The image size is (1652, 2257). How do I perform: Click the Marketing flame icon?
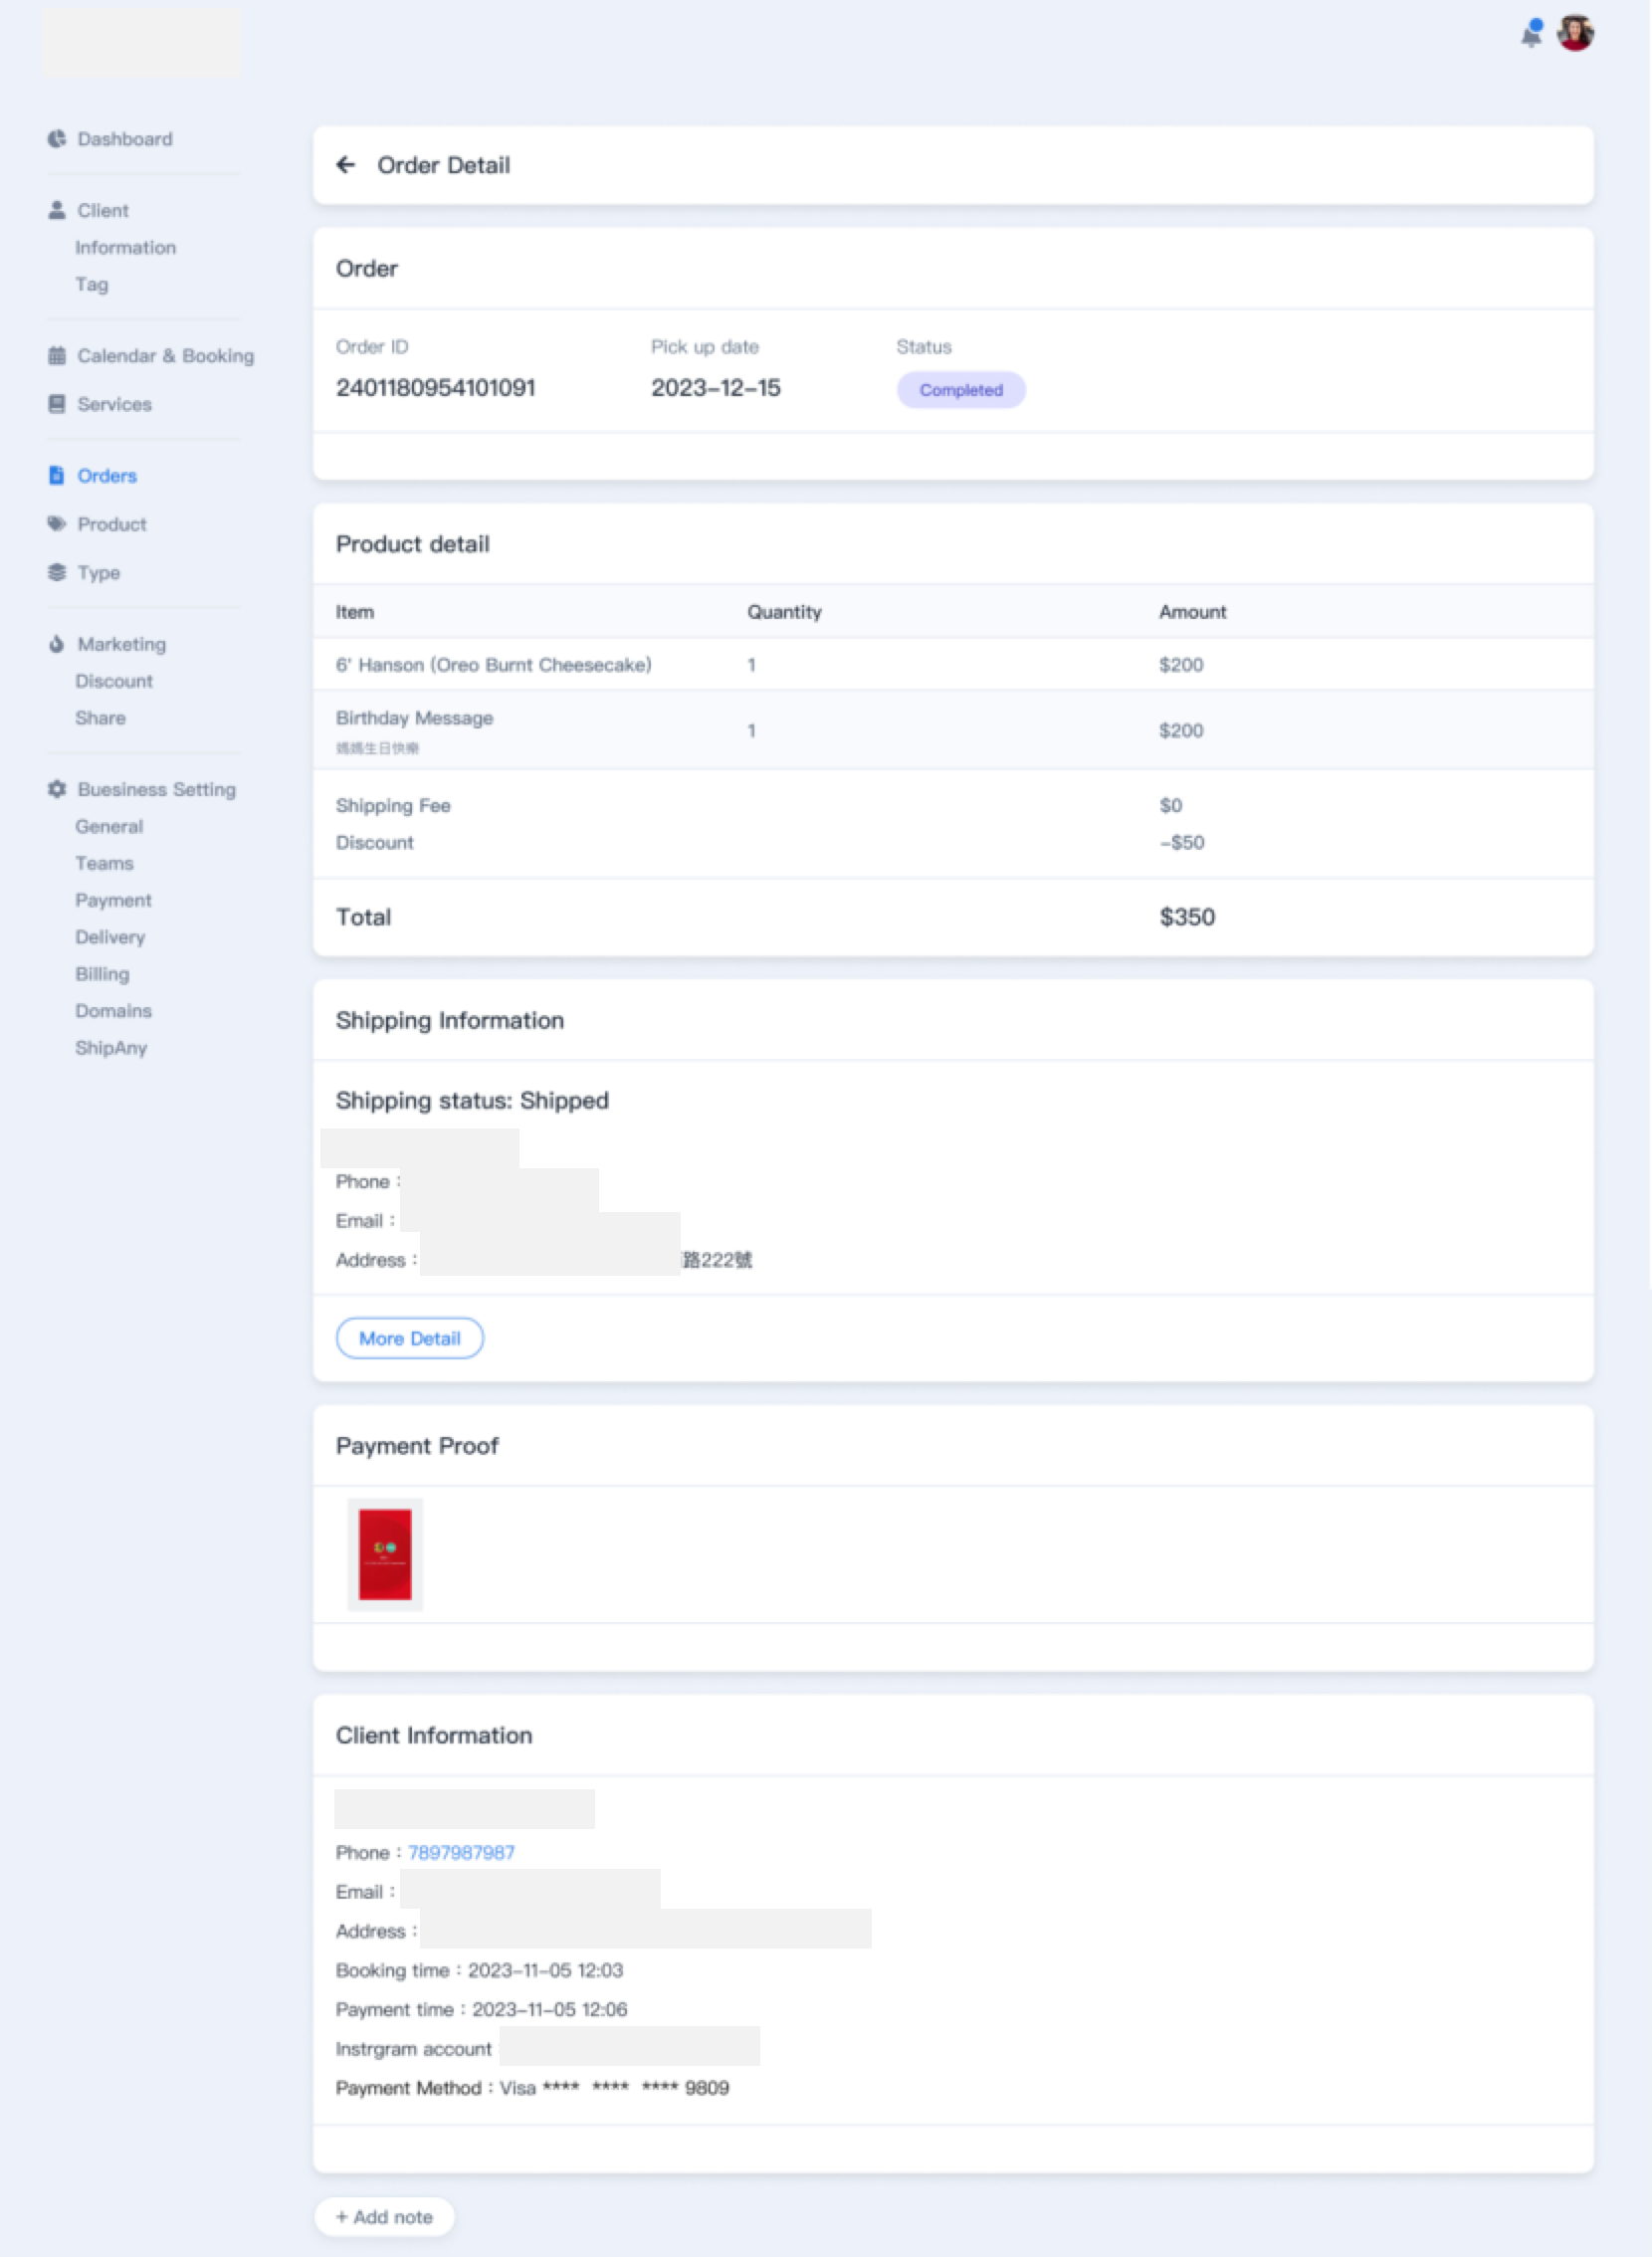(x=57, y=644)
